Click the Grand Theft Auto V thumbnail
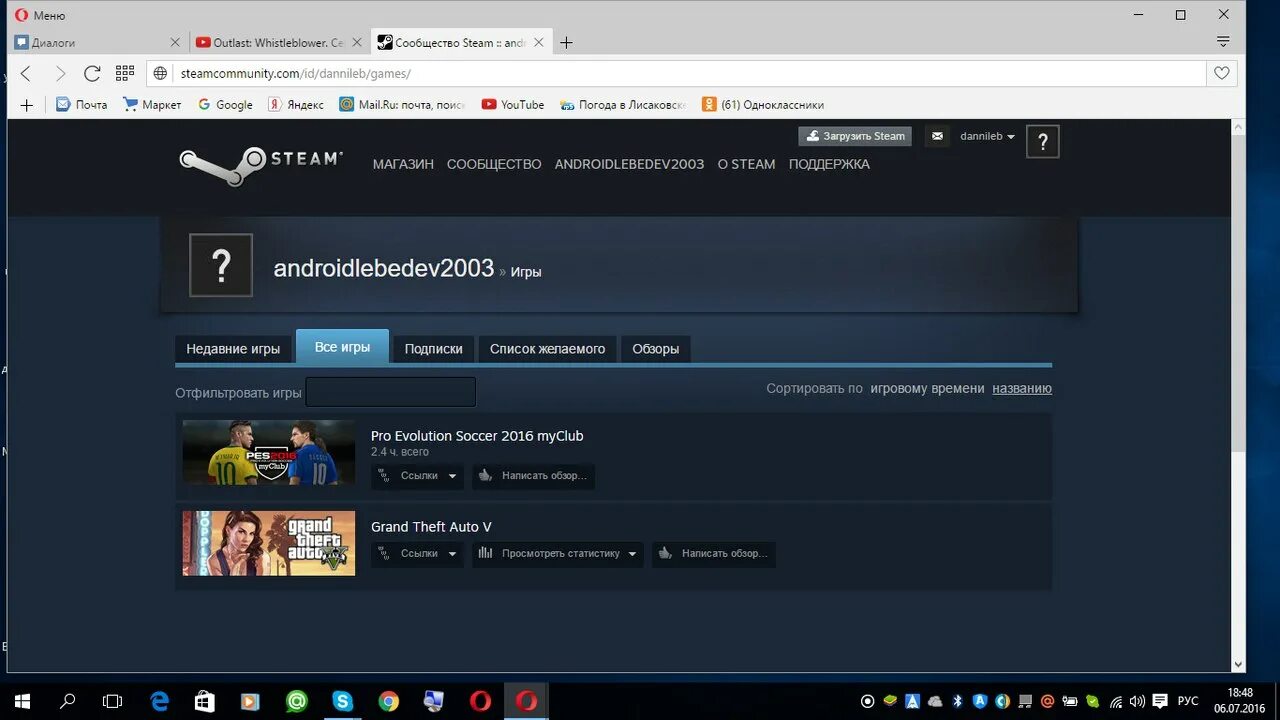The width and height of the screenshot is (1280, 720). coord(268,543)
